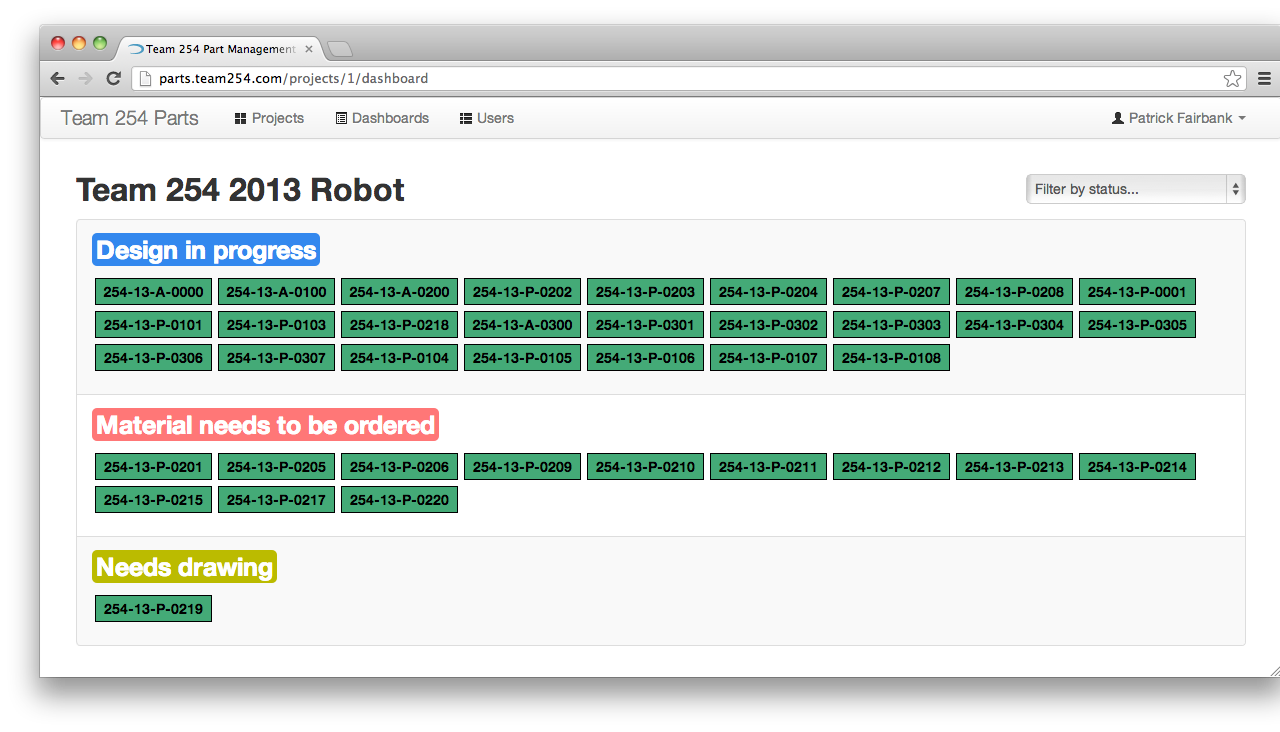Open part 254-13-P-0209
Image resolution: width=1280 pixels, height=732 pixels.
[x=522, y=467]
